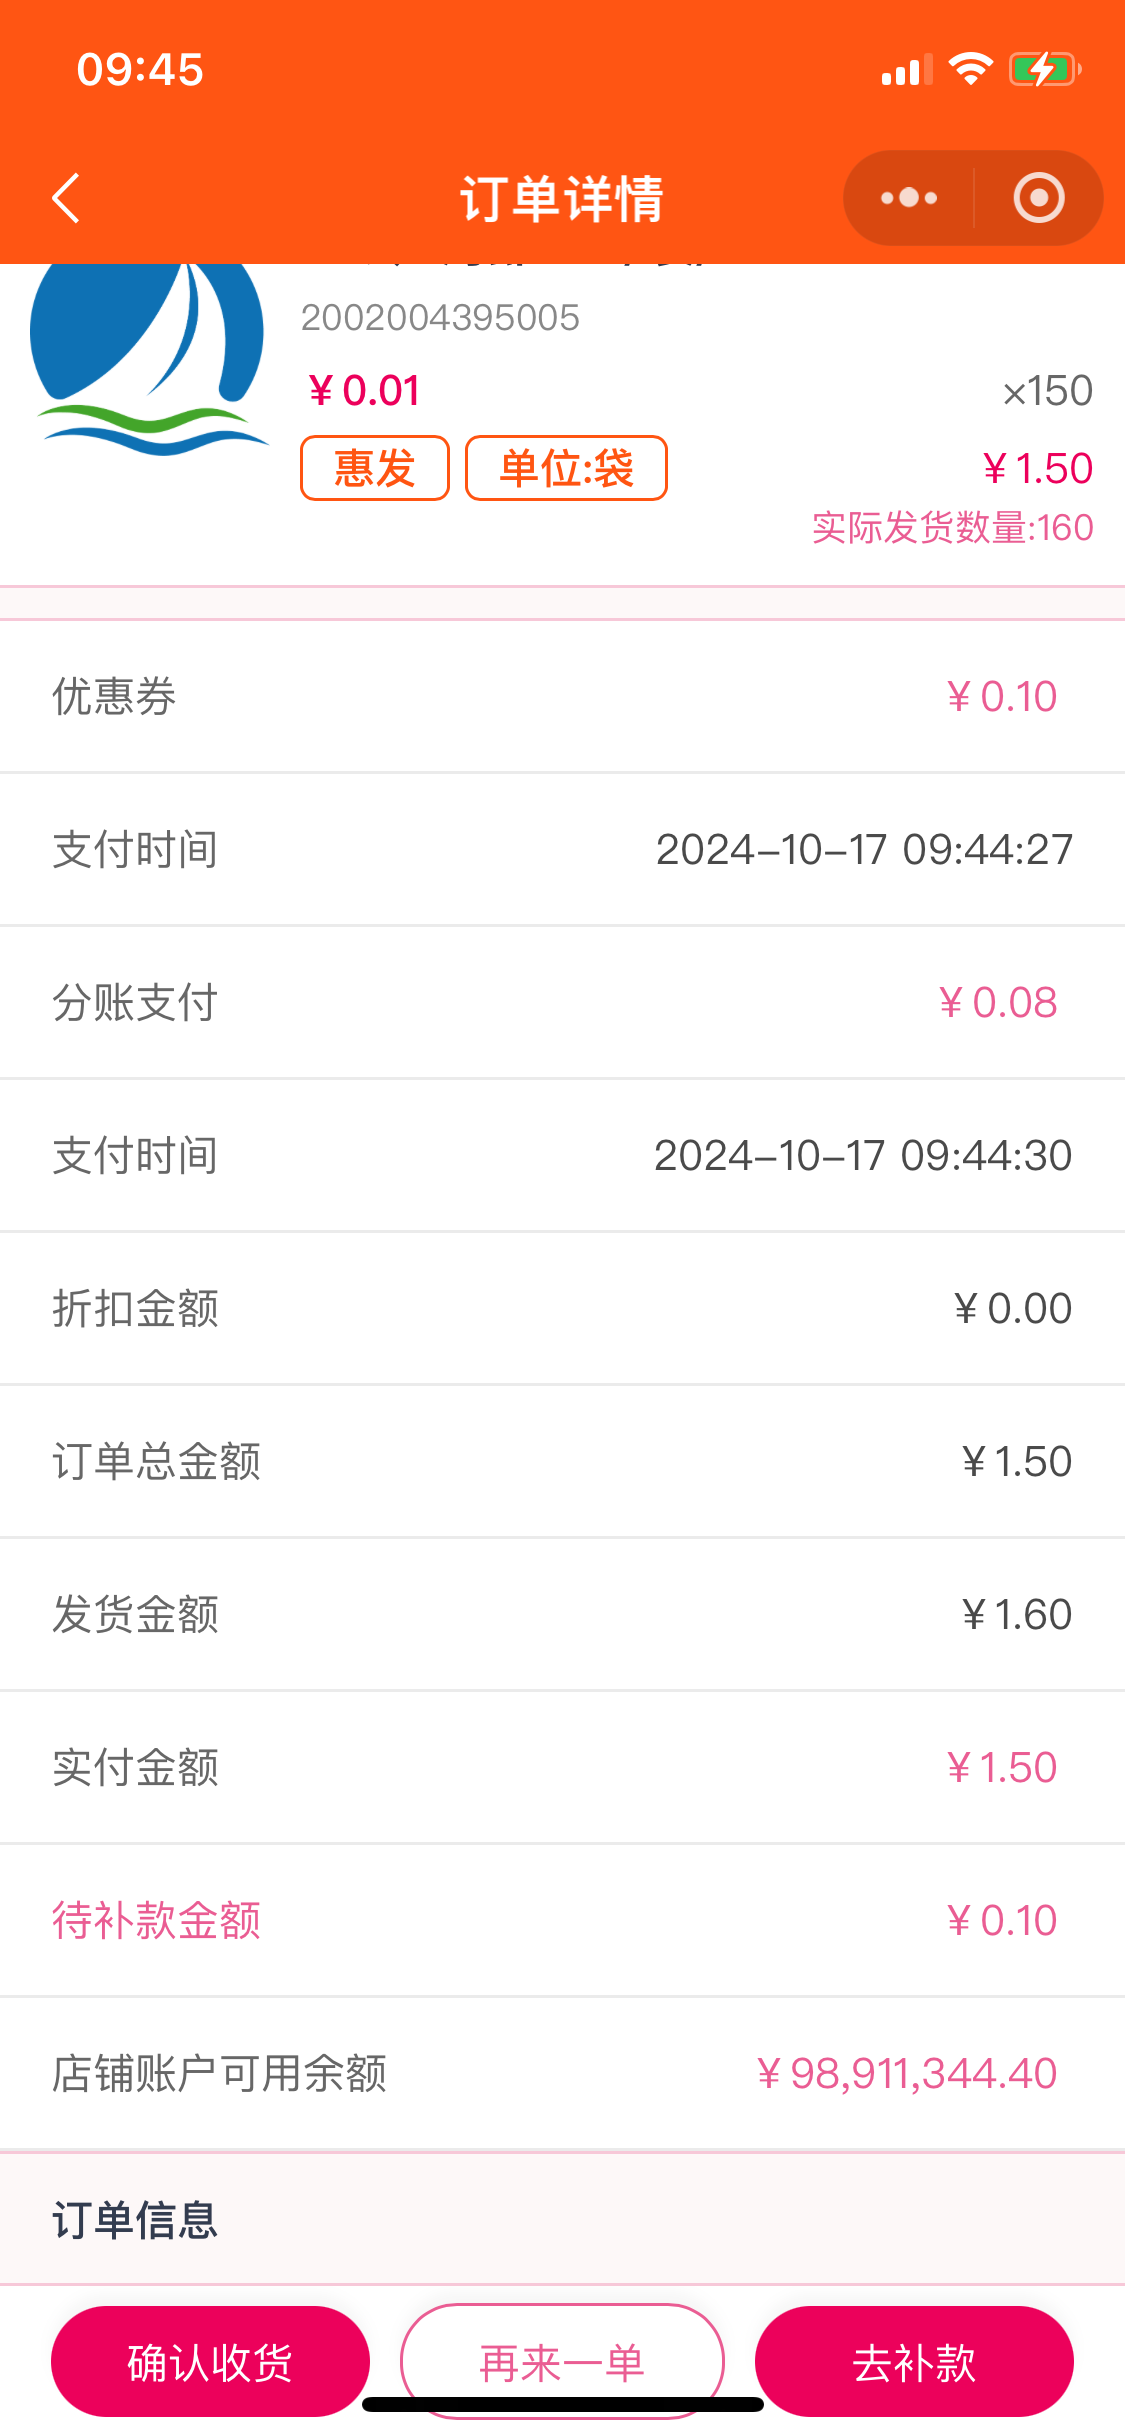
Task: Tap the battery charging status icon
Action: tap(1044, 70)
